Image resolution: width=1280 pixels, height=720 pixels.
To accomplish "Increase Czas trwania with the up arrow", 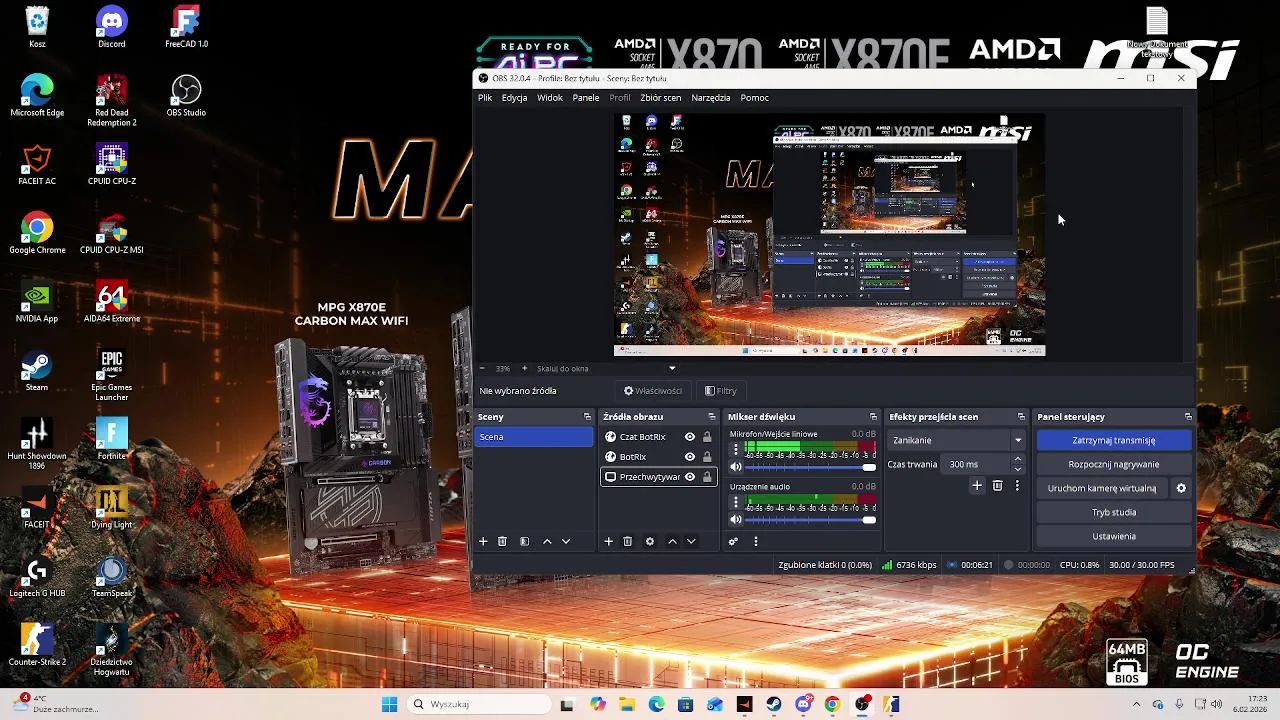I will tap(1018, 460).
